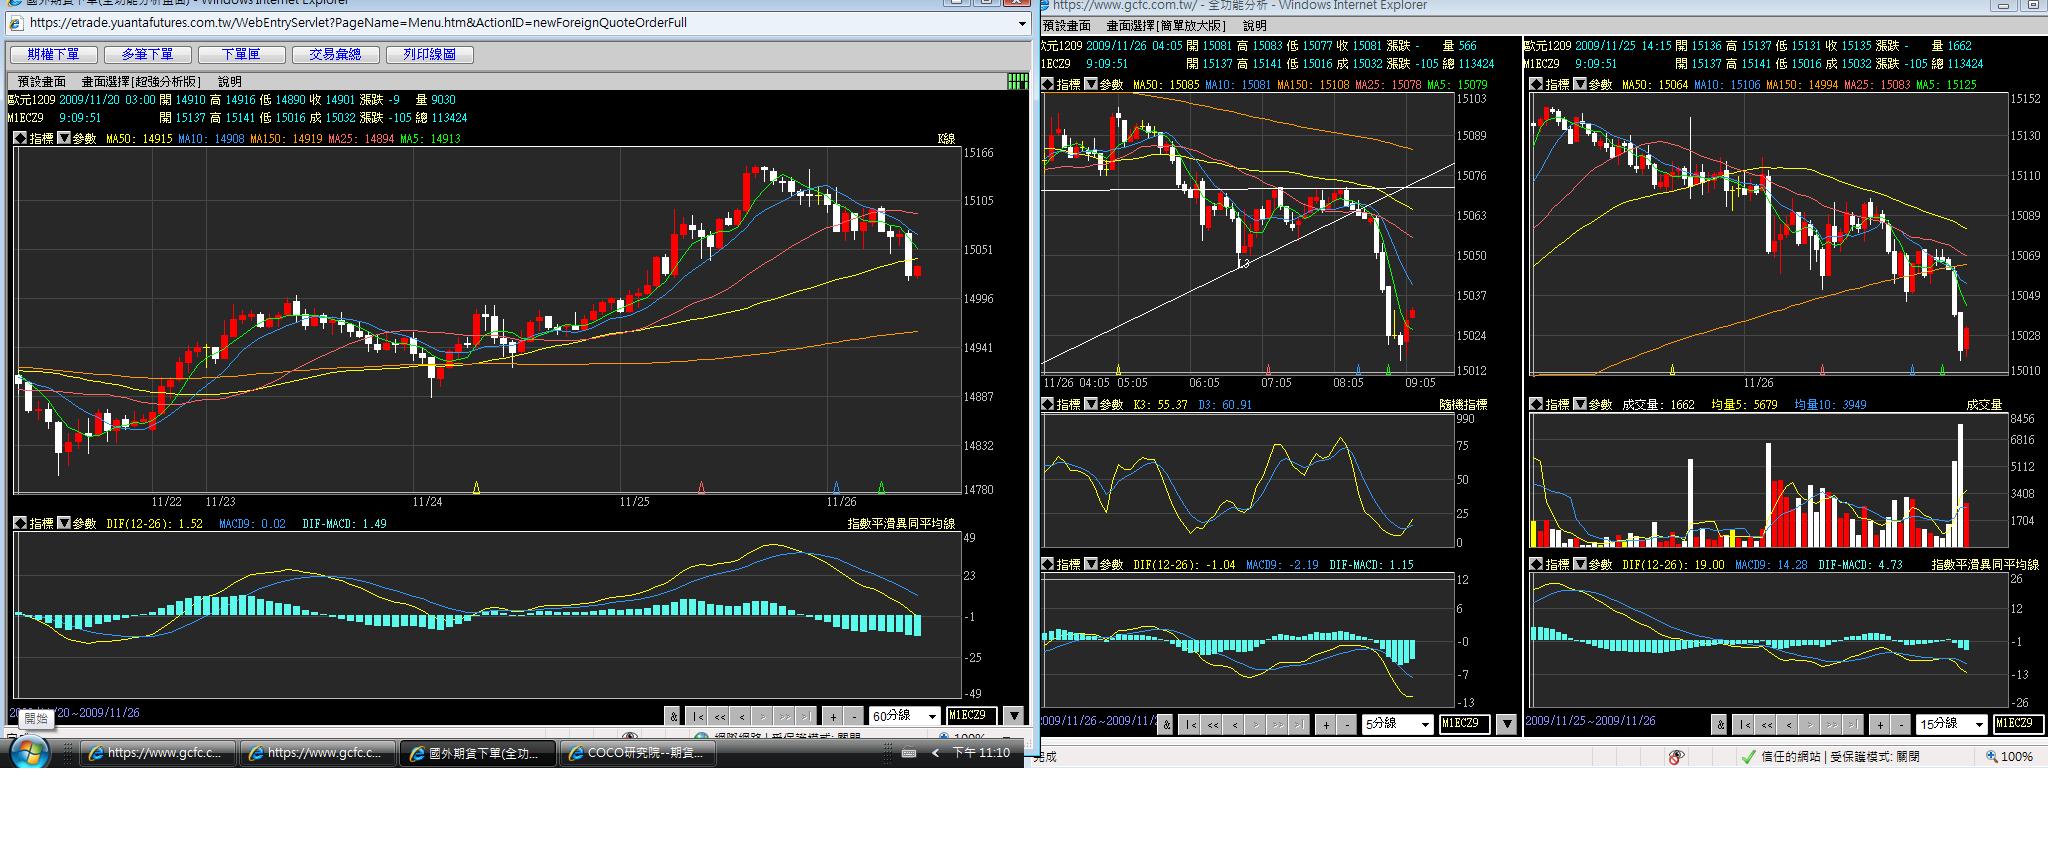The width and height of the screenshot is (2048, 854).
Task: Click the 下單匣 button
Action: [x=242, y=54]
